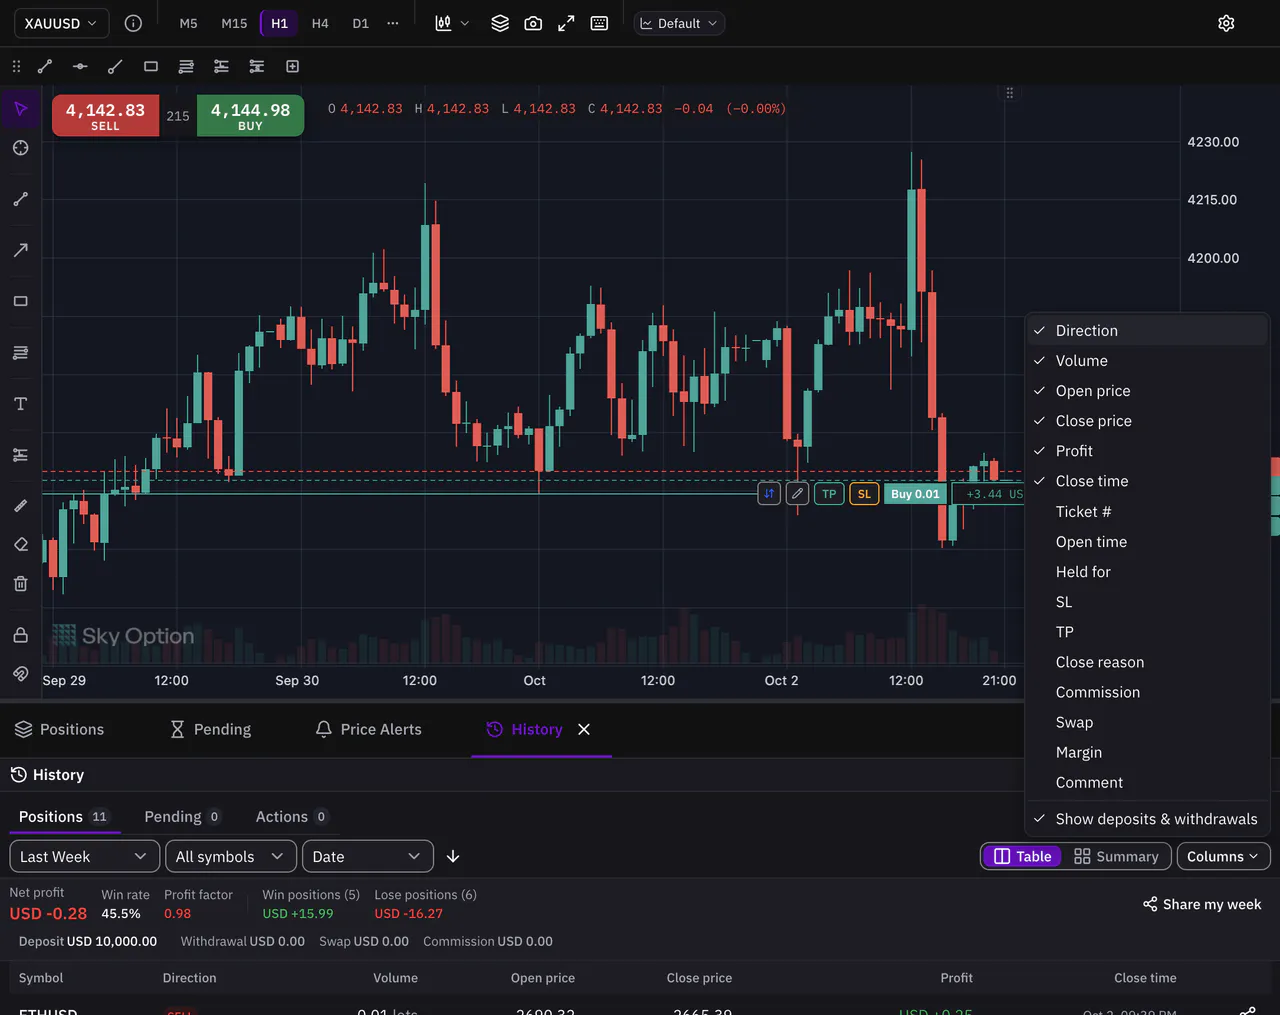Open the Actions sub-tab
Image resolution: width=1280 pixels, height=1015 pixels.
[x=292, y=817]
